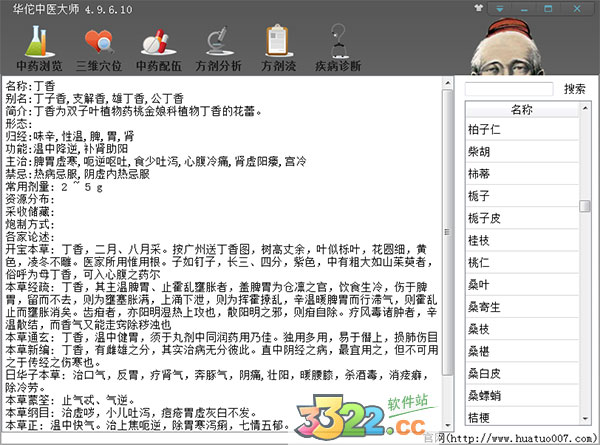The width and height of the screenshot is (600, 445).
Task: Click the herb list scroll down arrow
Action: (585, 419)
